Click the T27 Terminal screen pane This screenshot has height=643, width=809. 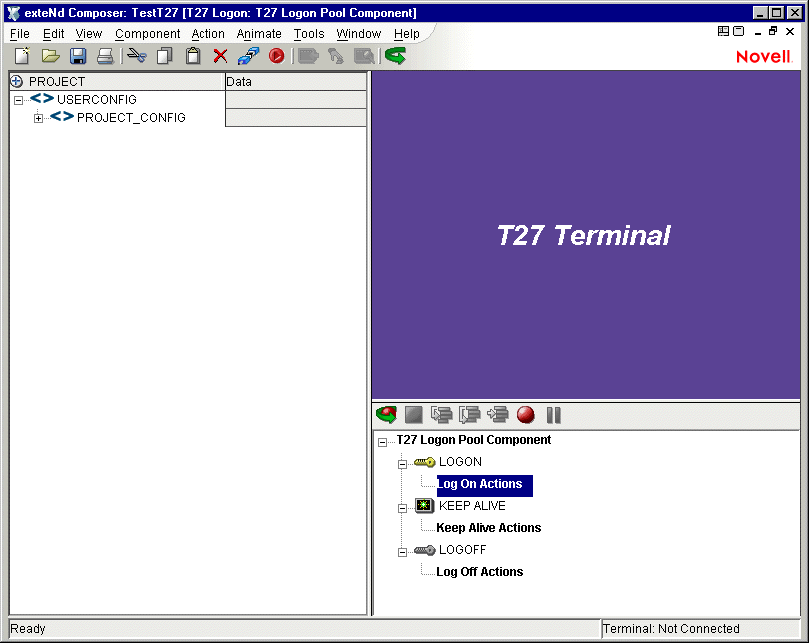click(586, 235)
